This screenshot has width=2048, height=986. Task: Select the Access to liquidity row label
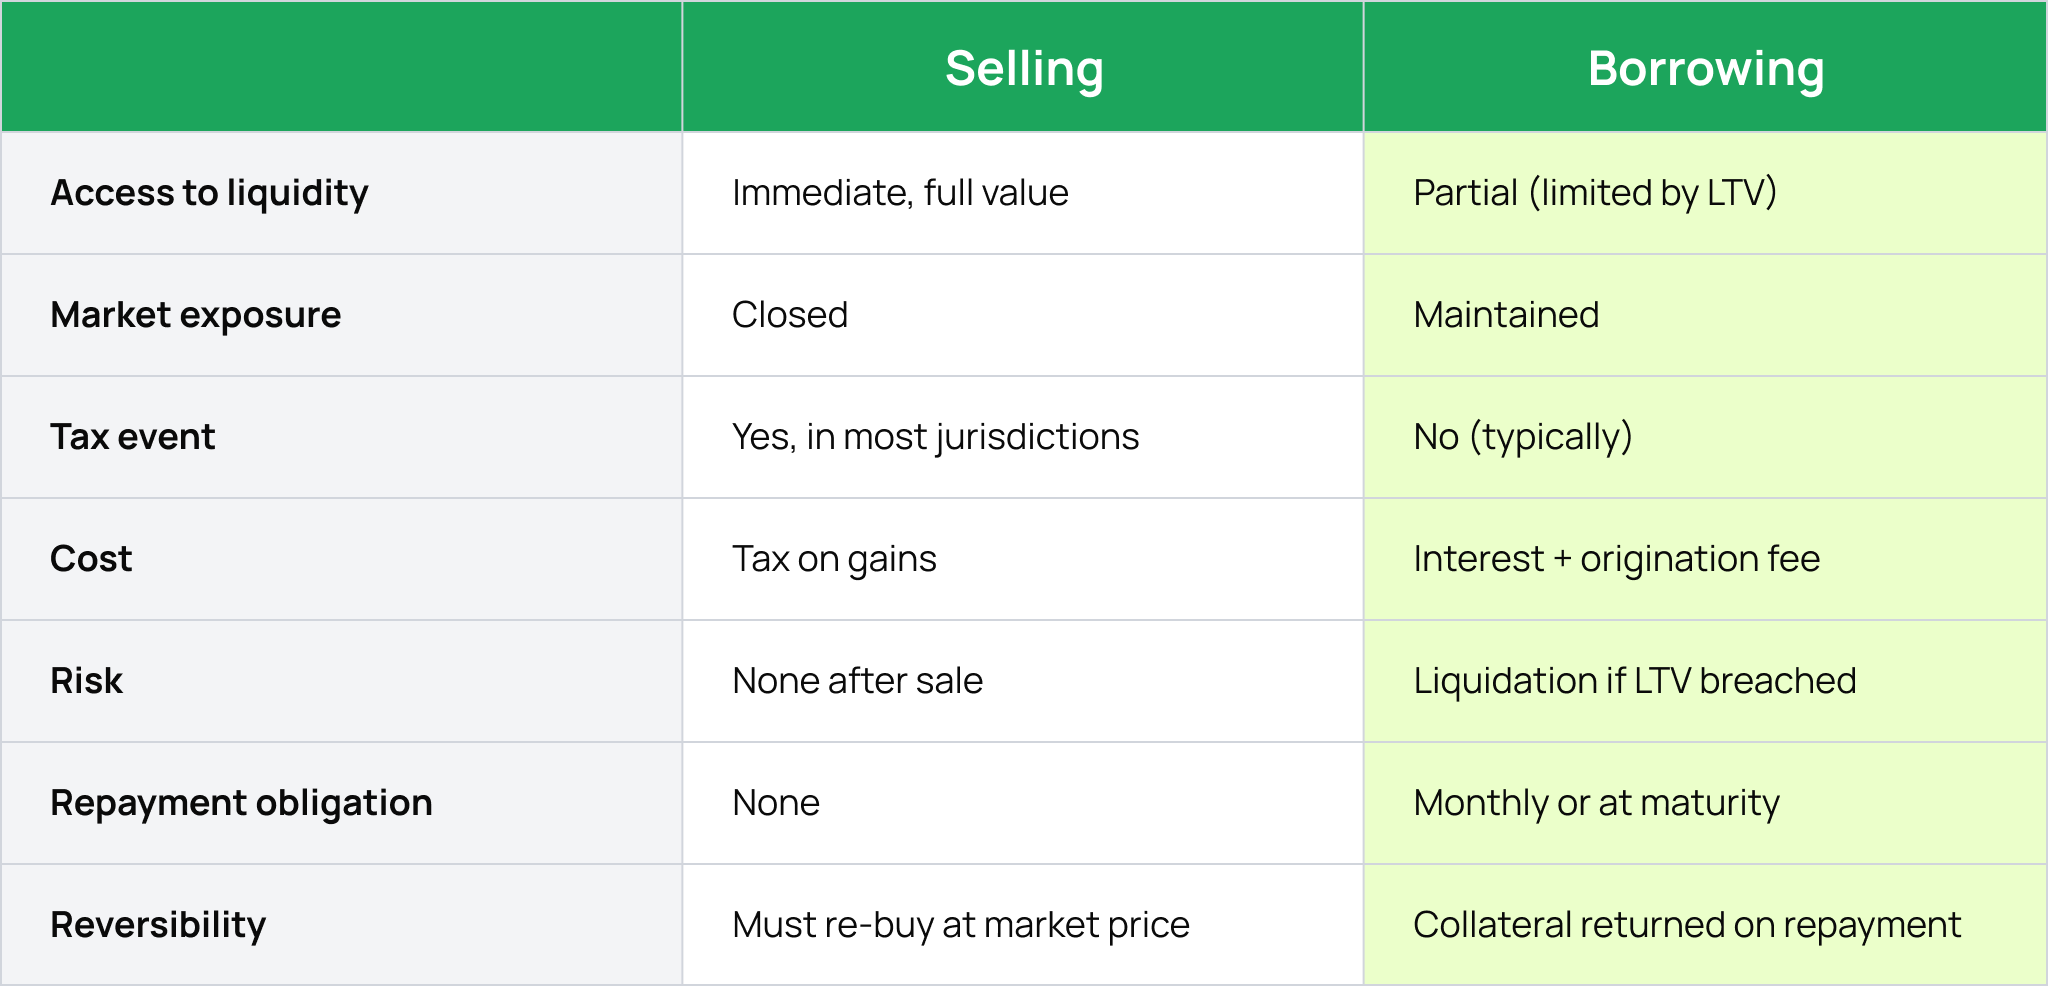pos(209,193)
